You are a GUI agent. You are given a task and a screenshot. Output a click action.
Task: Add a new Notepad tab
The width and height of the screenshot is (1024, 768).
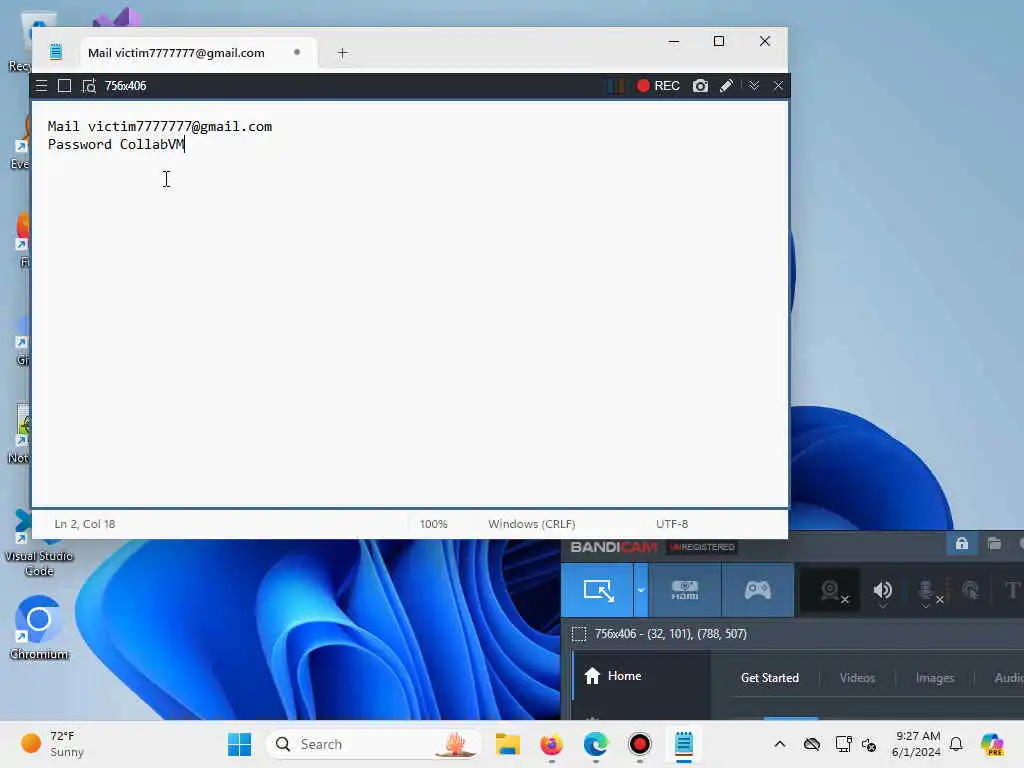[342, 53]
